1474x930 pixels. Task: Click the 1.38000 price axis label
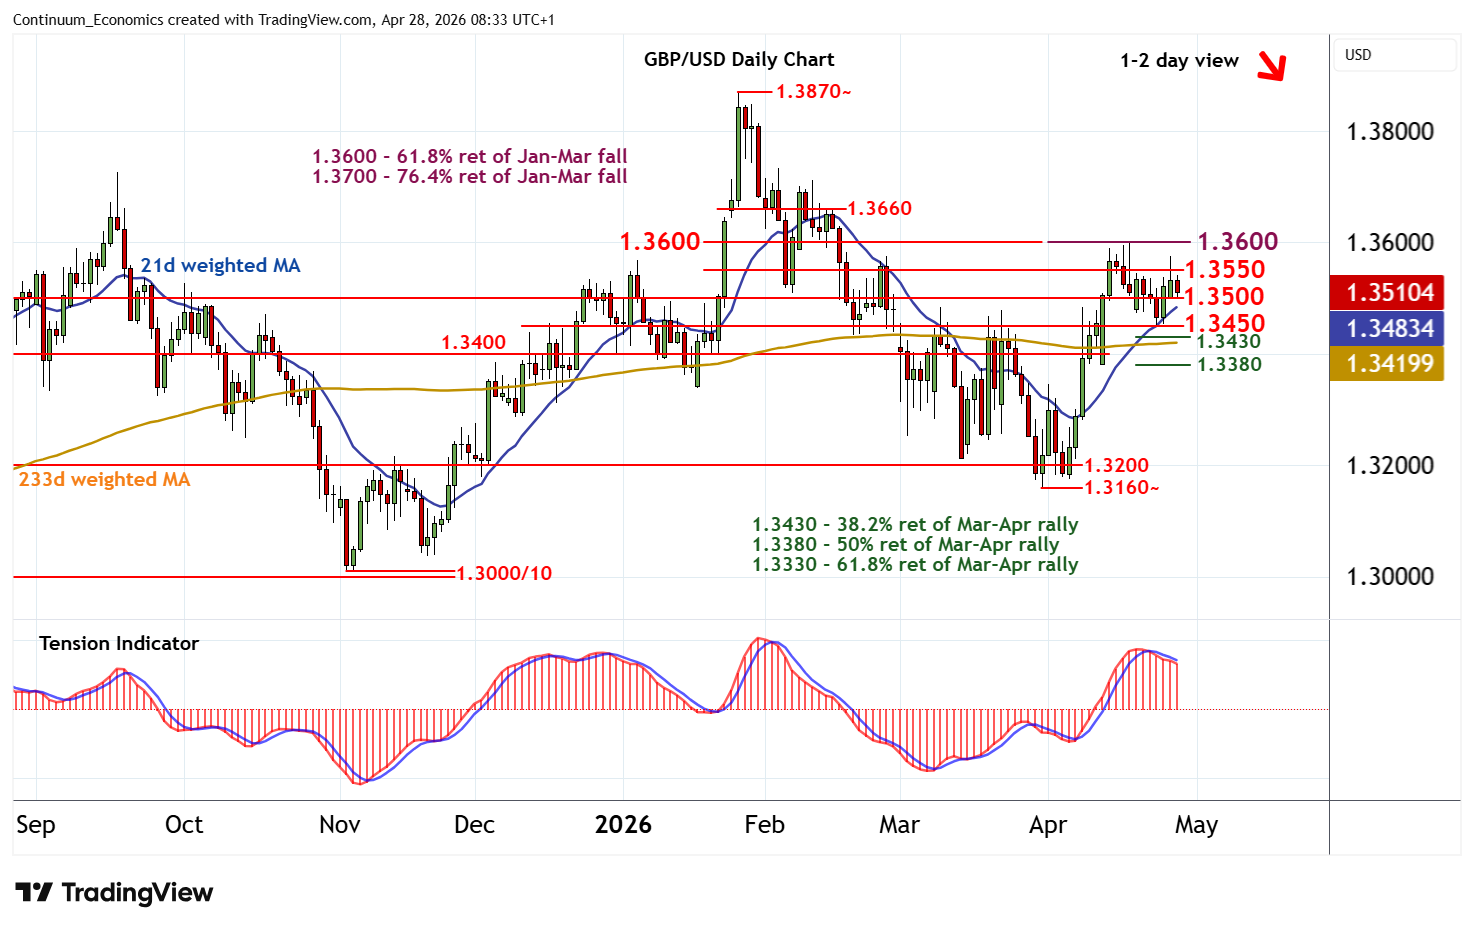coord(1389,132)
